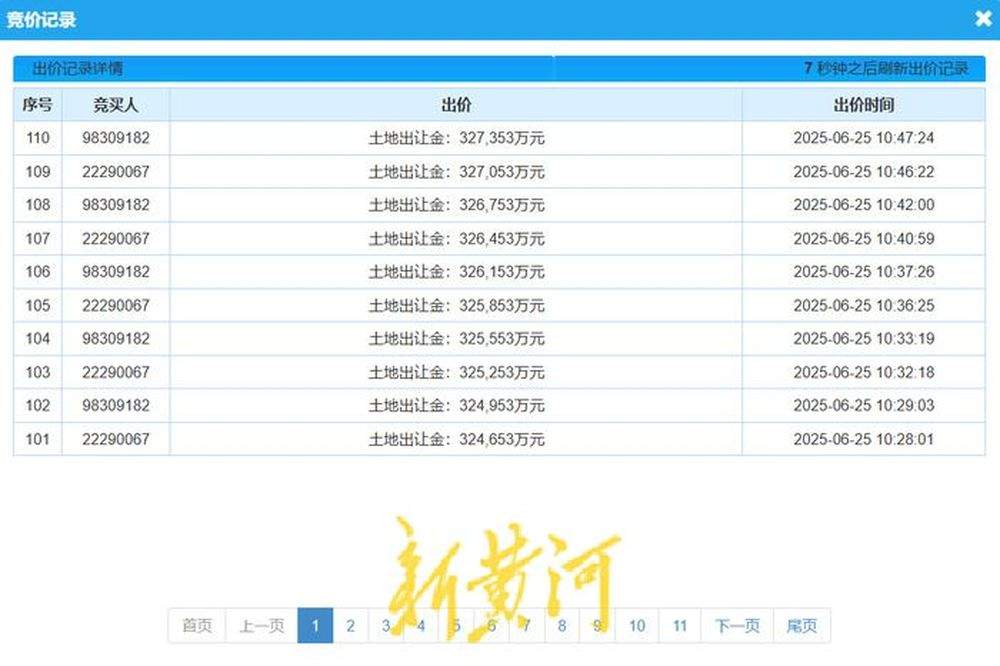Go to pagination page 9
Screen dimensions: 1000x666
(597, 625)
